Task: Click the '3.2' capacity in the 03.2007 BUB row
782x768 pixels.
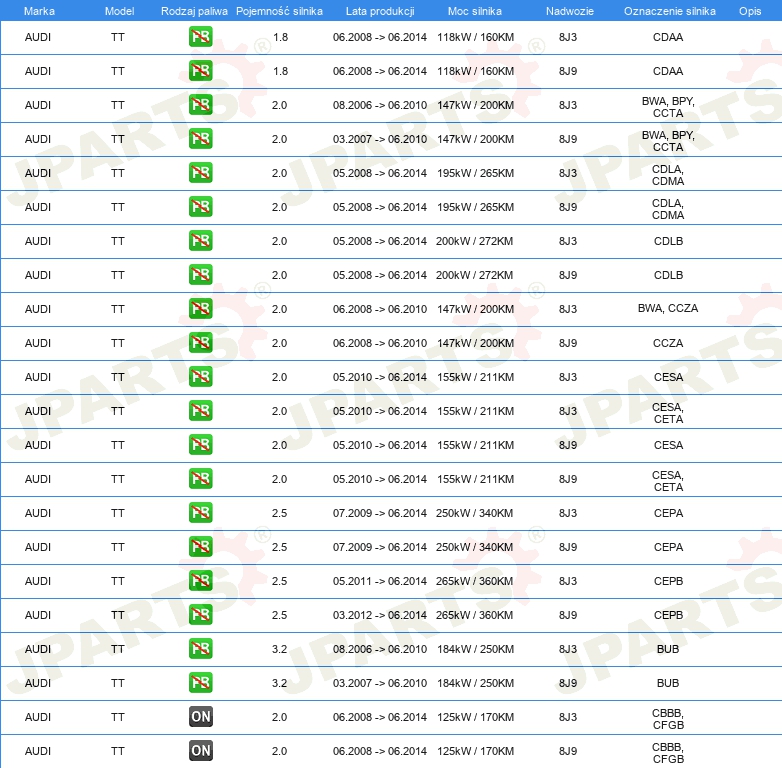Action: pos(279,683)
